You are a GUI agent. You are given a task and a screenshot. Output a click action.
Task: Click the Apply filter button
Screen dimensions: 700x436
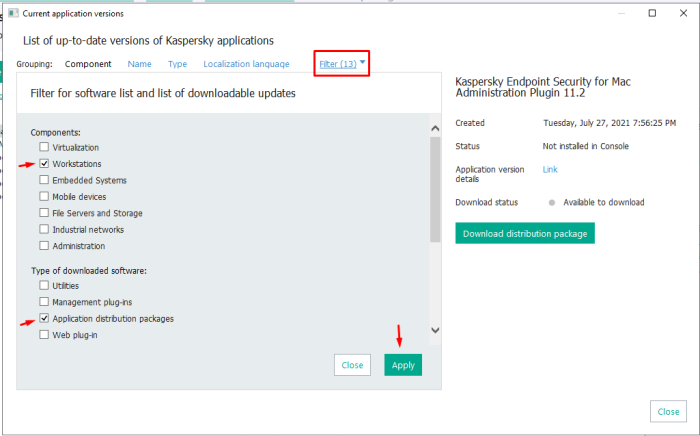(403, 365)
